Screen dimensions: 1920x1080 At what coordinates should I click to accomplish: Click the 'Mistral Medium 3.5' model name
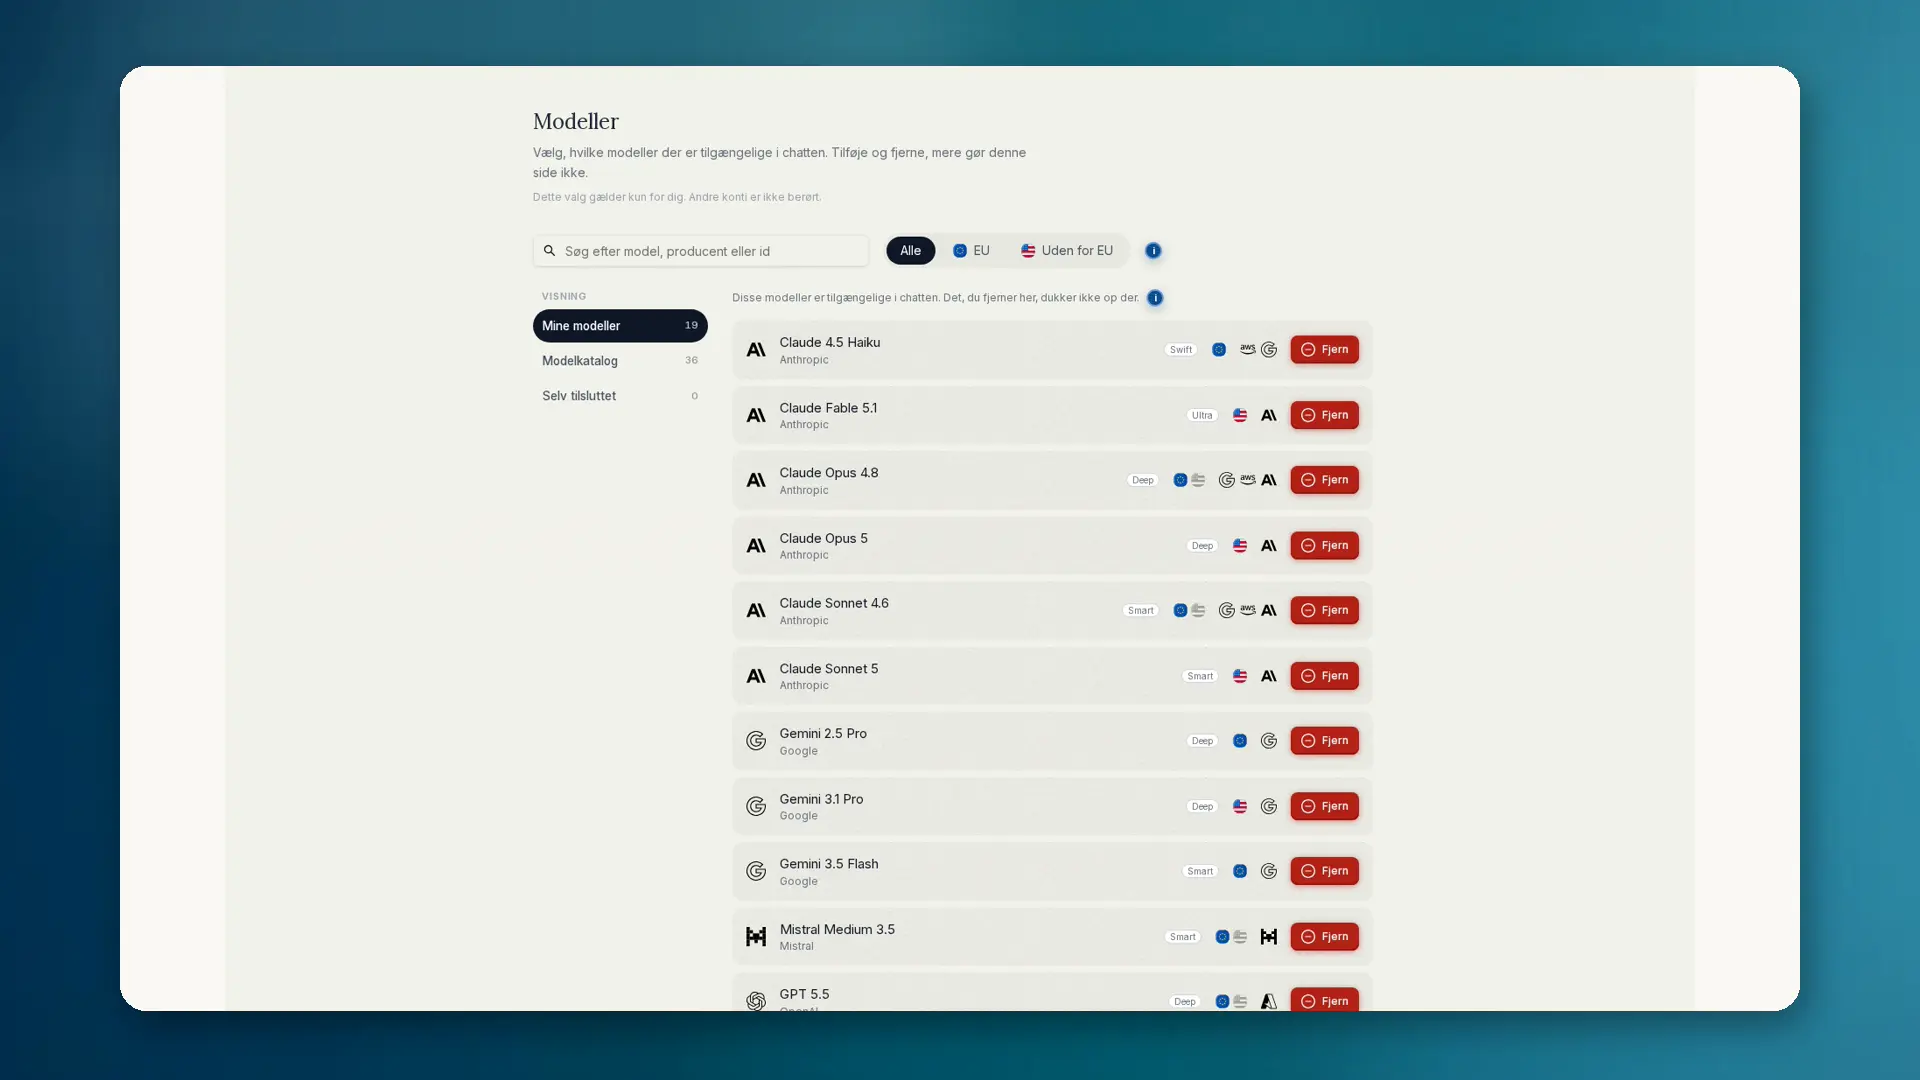point(837,930)
